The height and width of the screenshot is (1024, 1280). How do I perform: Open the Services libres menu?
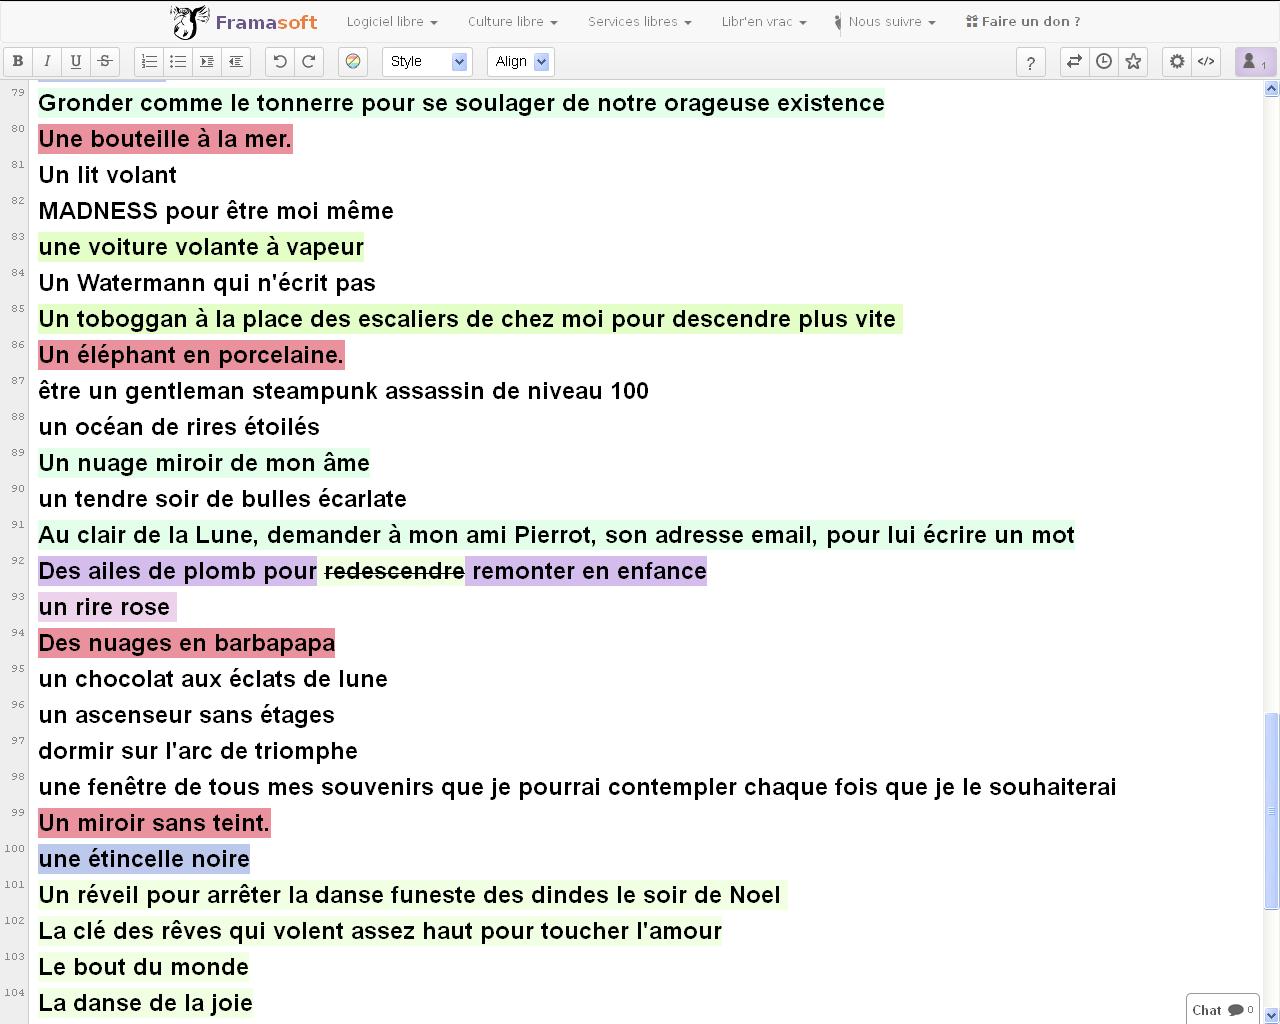(640, 22)
